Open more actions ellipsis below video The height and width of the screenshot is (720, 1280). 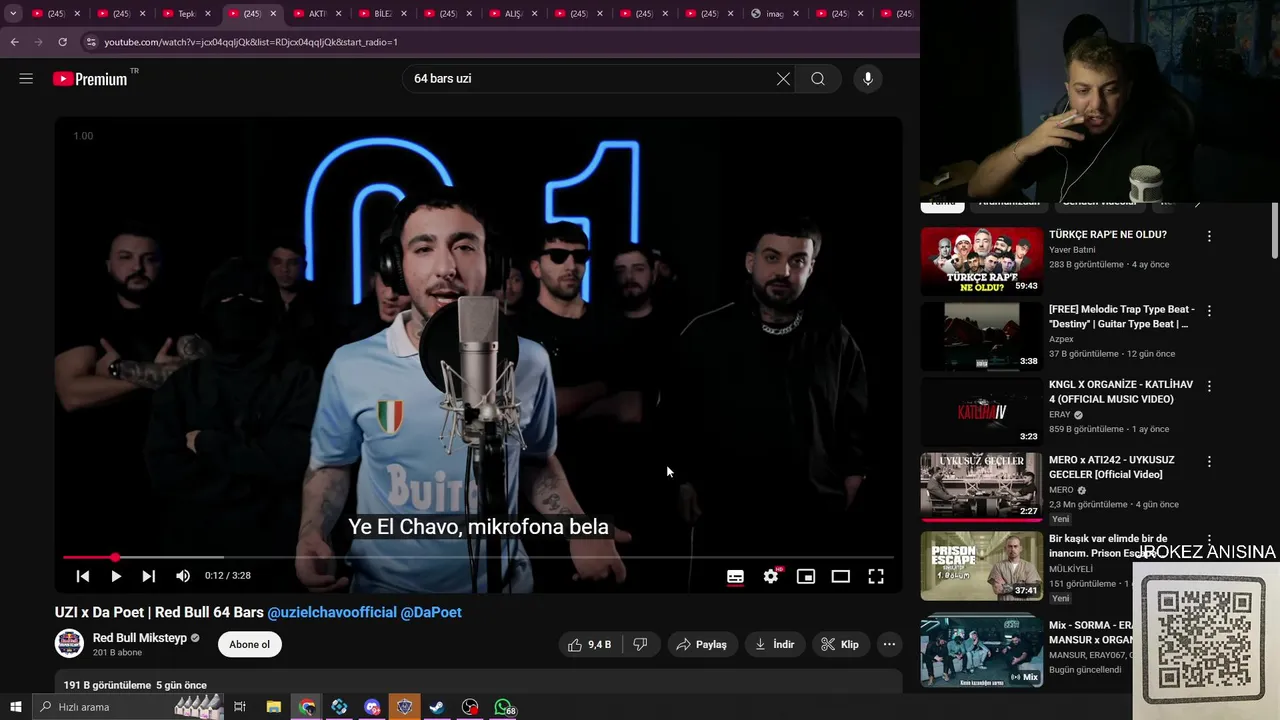889,645
